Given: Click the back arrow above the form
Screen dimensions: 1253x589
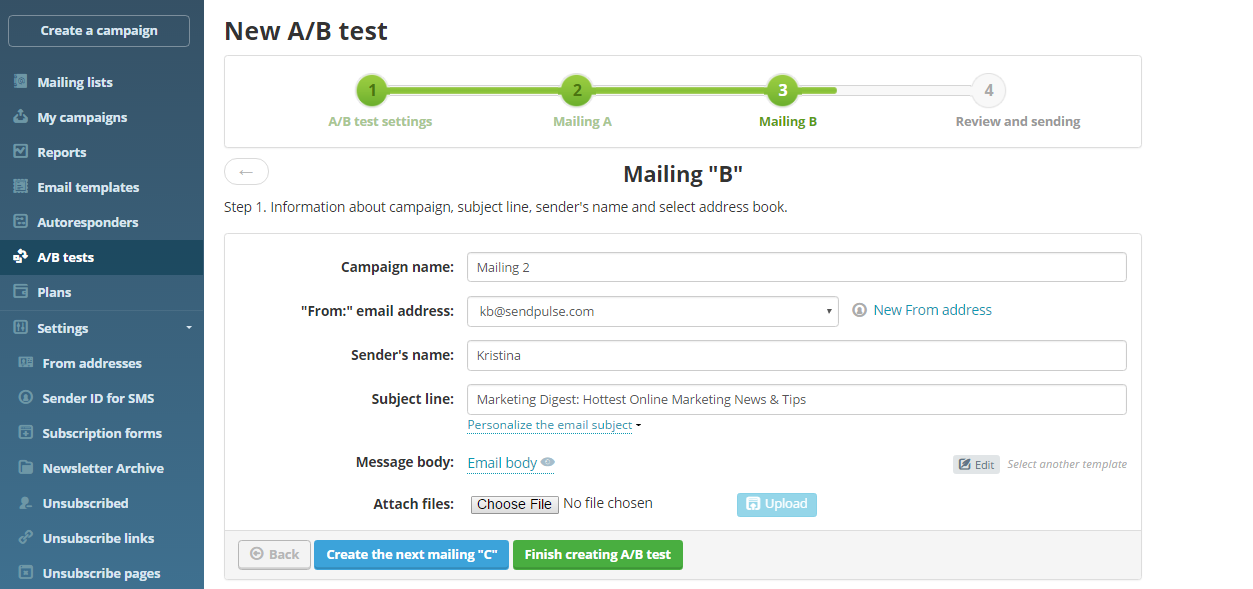Looking at the screenshot, I should (246, 172).
